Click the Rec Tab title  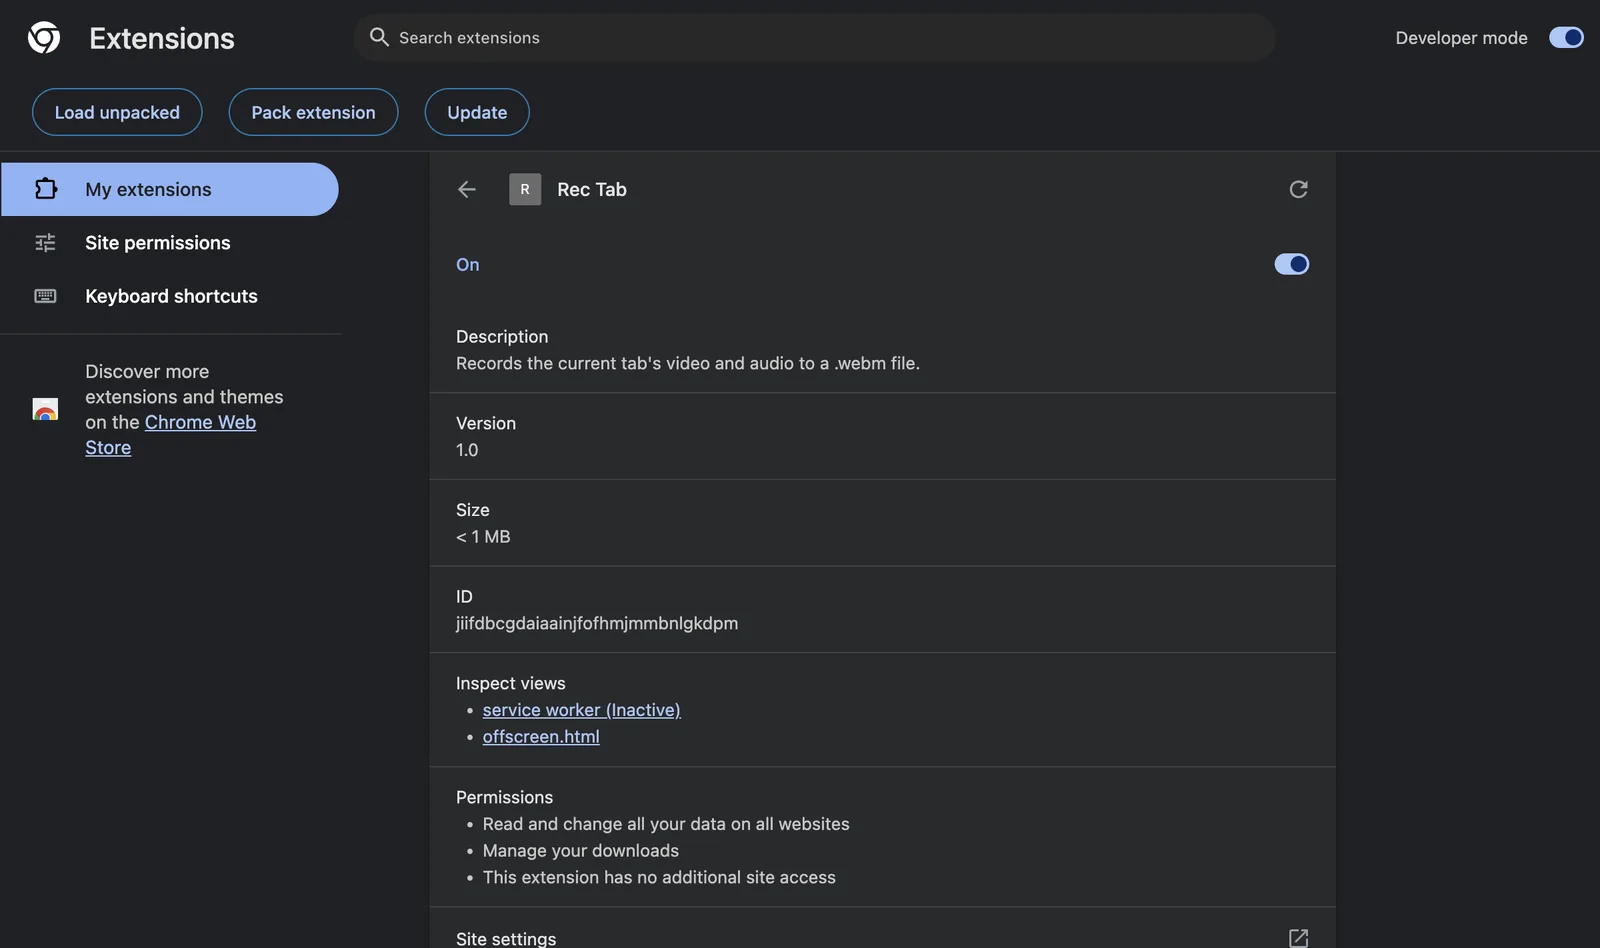(592, 189)
